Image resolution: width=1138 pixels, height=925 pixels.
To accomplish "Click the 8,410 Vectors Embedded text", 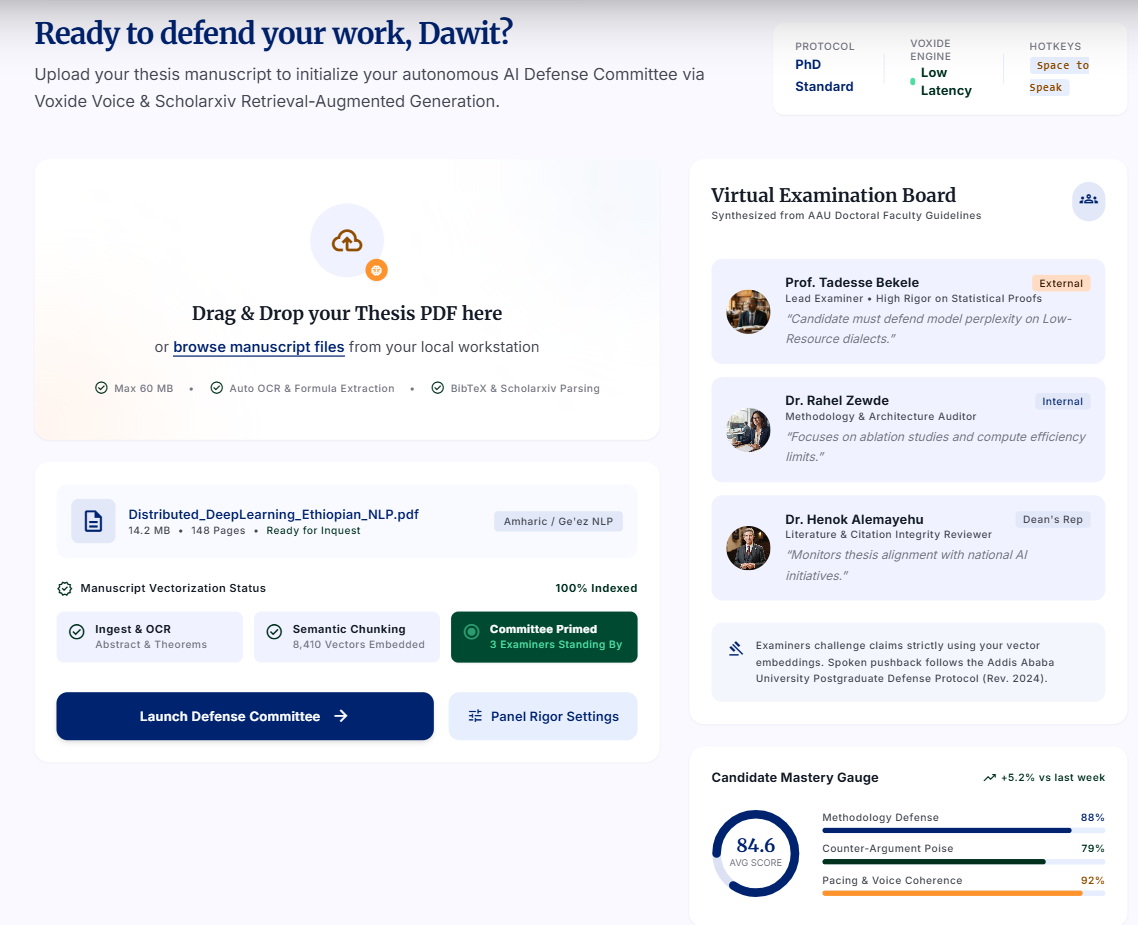I will point(359,644).
